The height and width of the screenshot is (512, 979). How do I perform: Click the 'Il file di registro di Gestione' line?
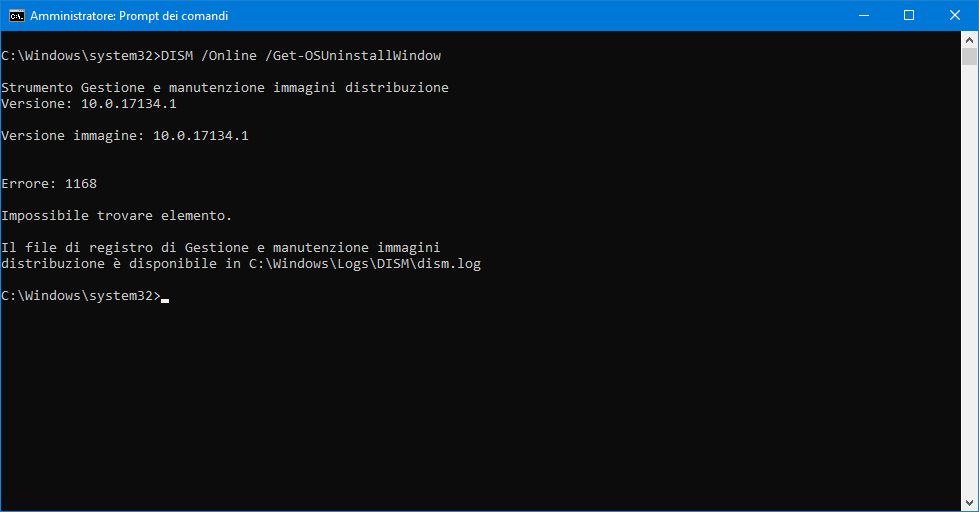(221, 248)
